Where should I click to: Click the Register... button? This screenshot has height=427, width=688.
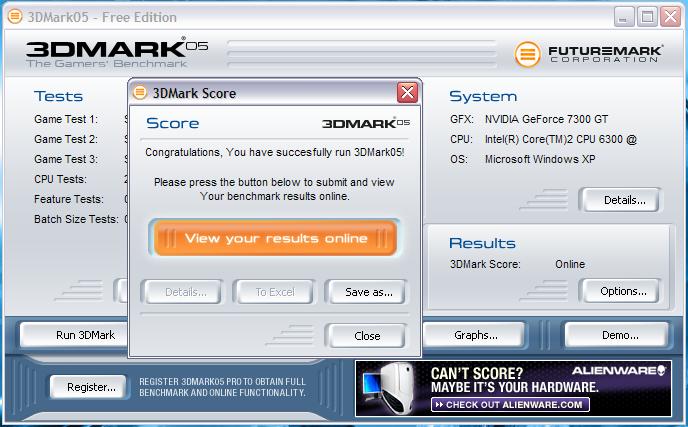tap(89, 387)
